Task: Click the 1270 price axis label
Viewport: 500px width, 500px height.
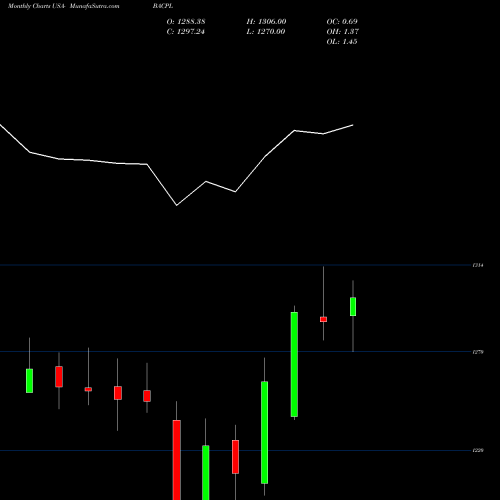Action: [478, 352]
